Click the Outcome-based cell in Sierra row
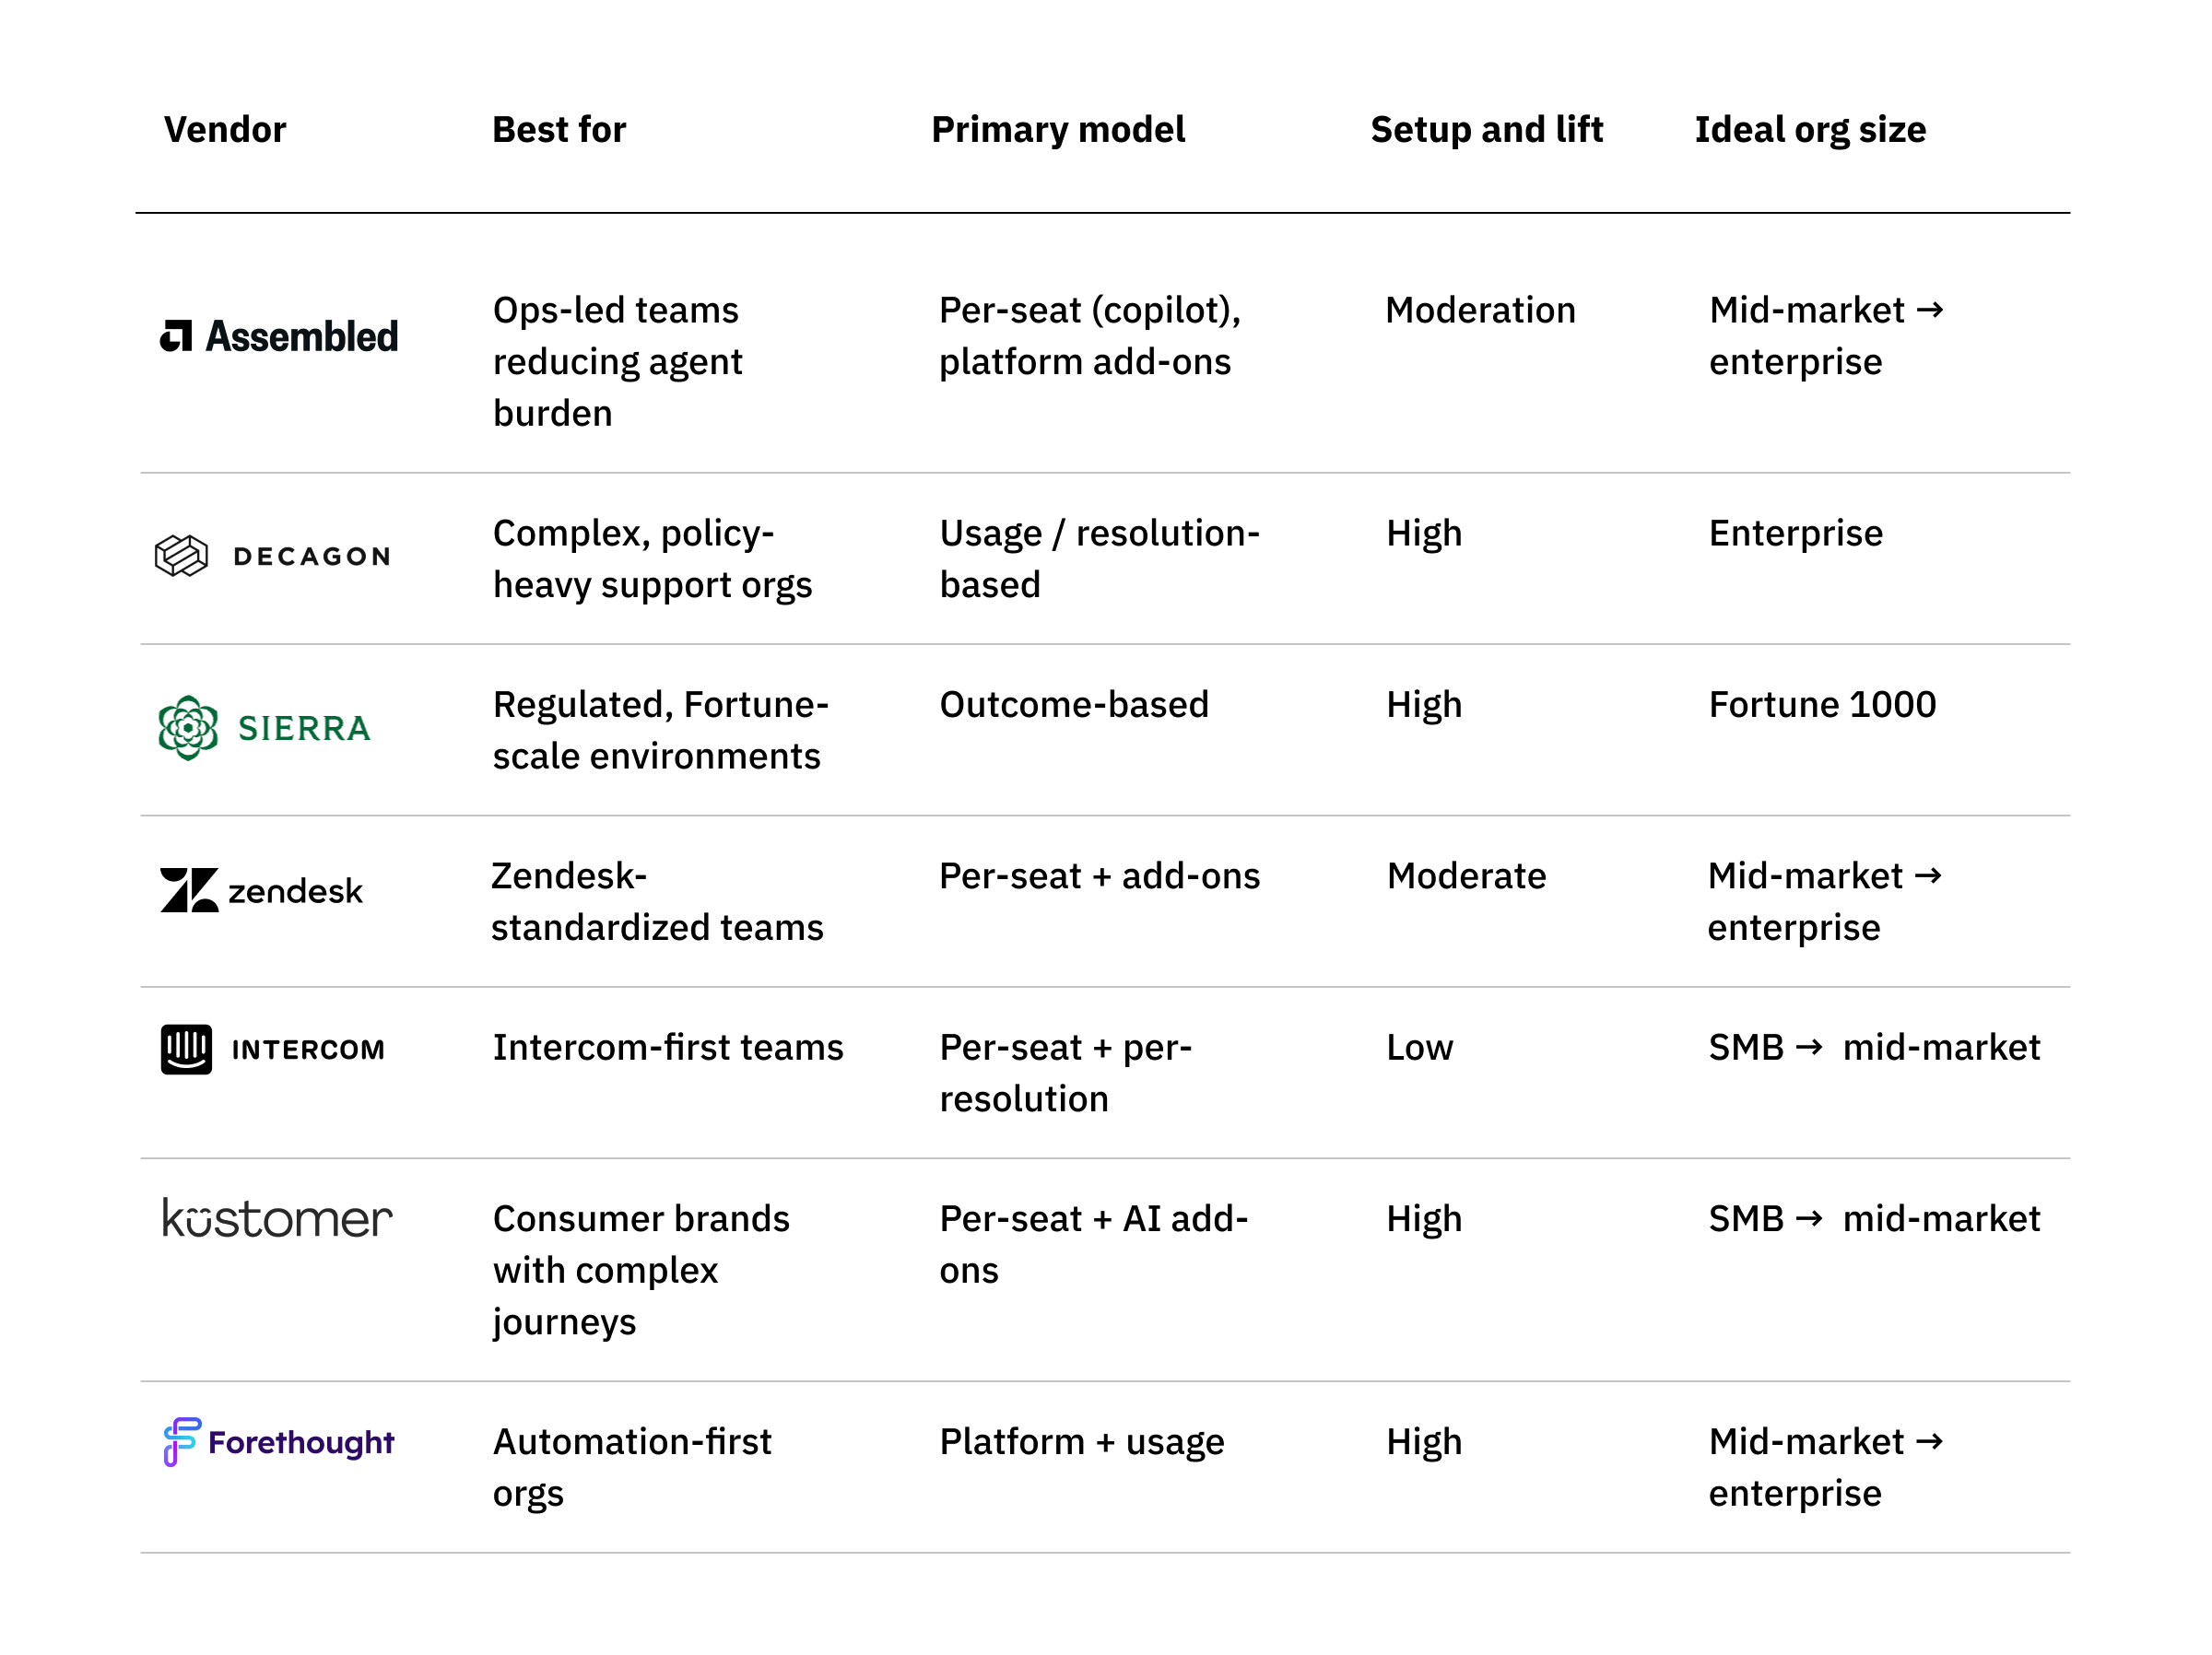2212x1655 pixels. click(x=1074, y=704)
